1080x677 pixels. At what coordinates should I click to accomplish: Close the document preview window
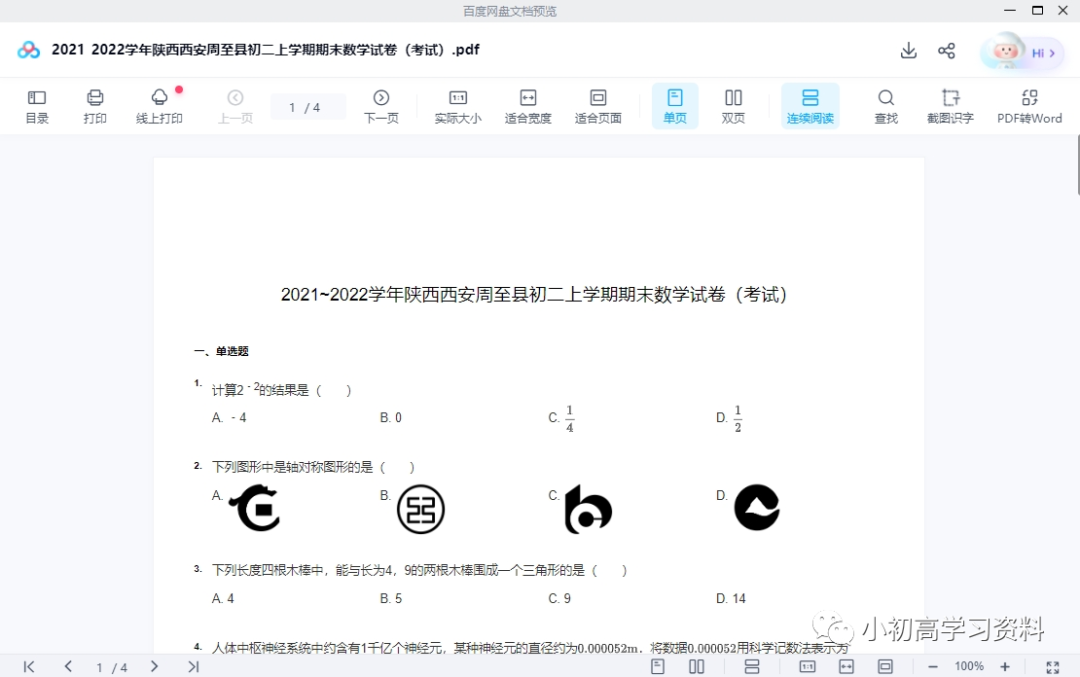[x=1063, y=10]
